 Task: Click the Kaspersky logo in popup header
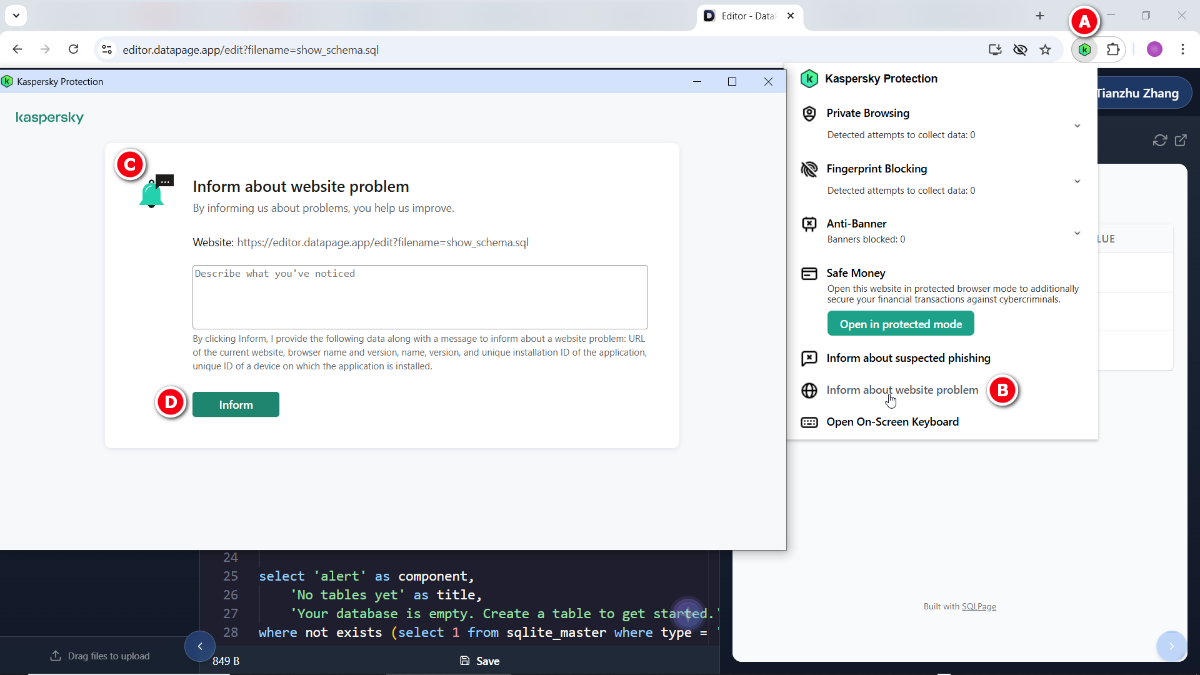[809, 78]
